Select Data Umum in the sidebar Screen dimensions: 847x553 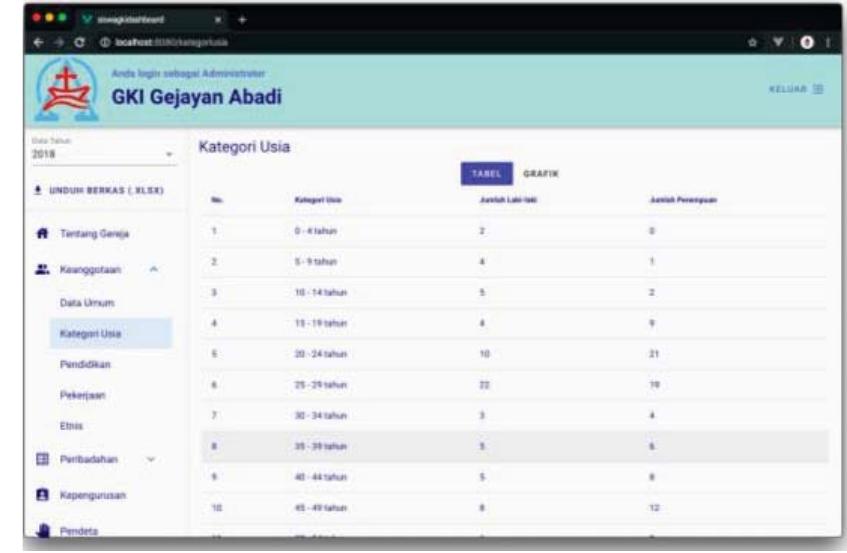(87, 303)
